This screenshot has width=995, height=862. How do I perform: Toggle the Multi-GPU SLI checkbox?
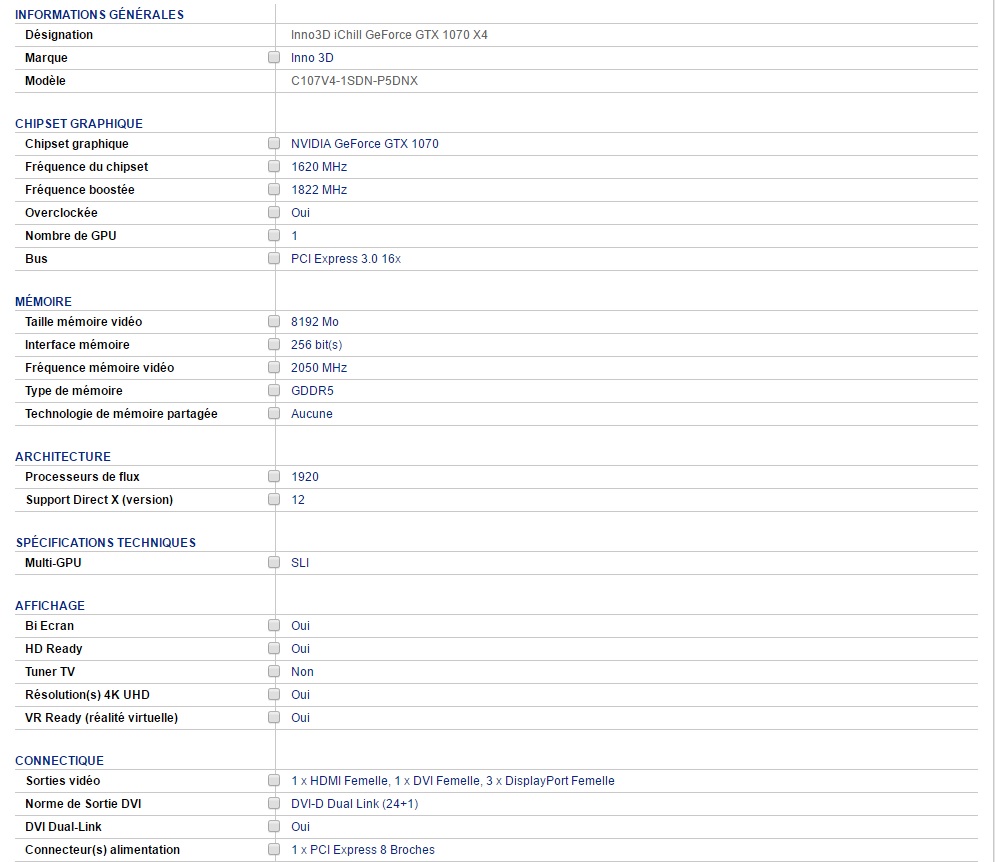(274, 563)
